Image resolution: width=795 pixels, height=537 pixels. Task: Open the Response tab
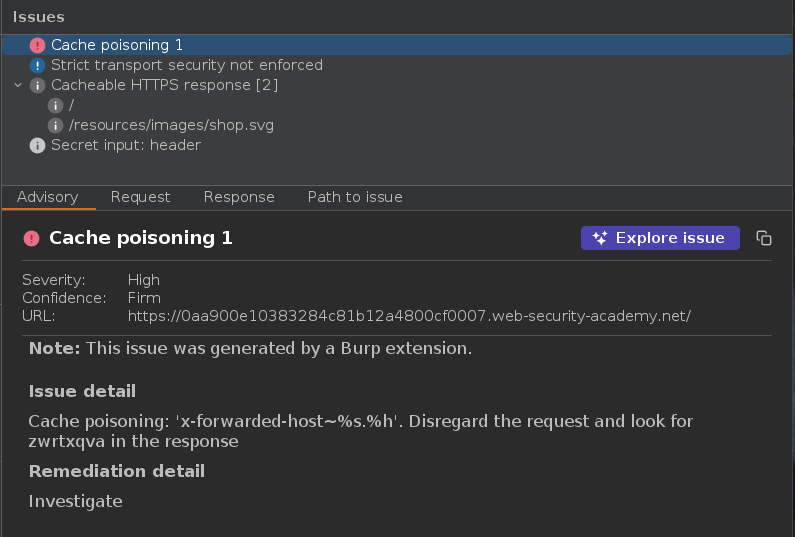coord(239,197)
